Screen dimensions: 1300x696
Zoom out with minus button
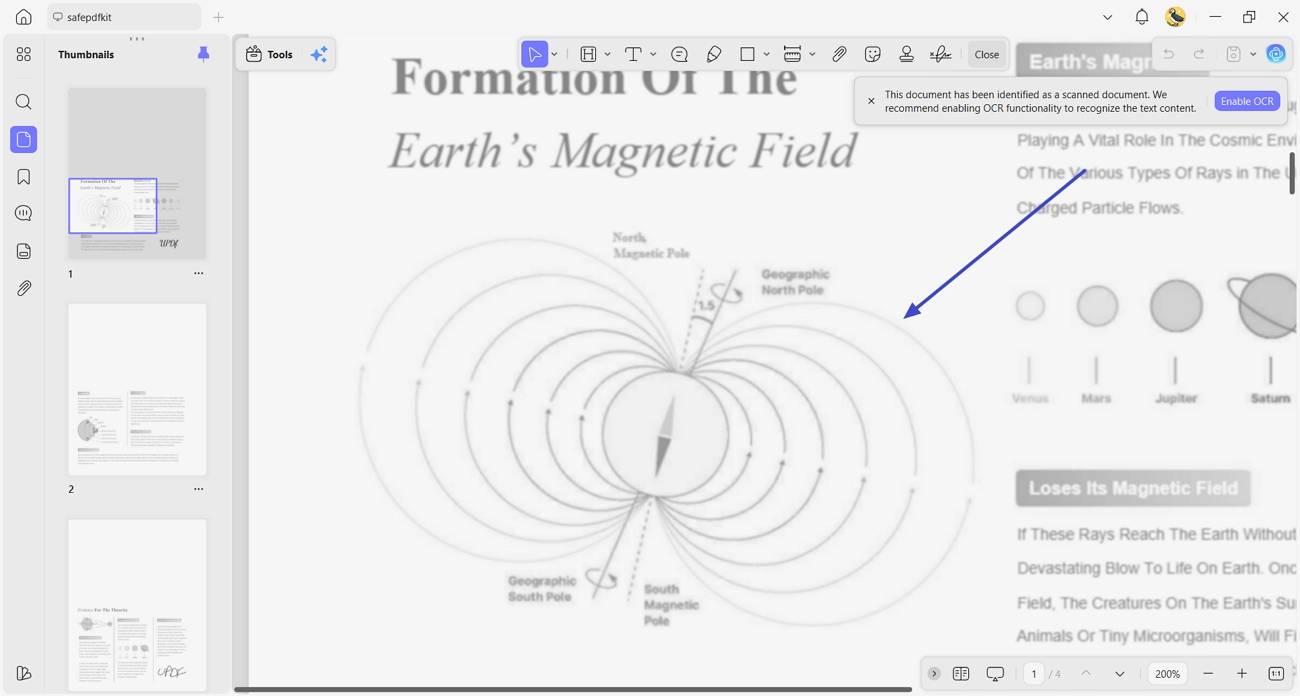1208,674
